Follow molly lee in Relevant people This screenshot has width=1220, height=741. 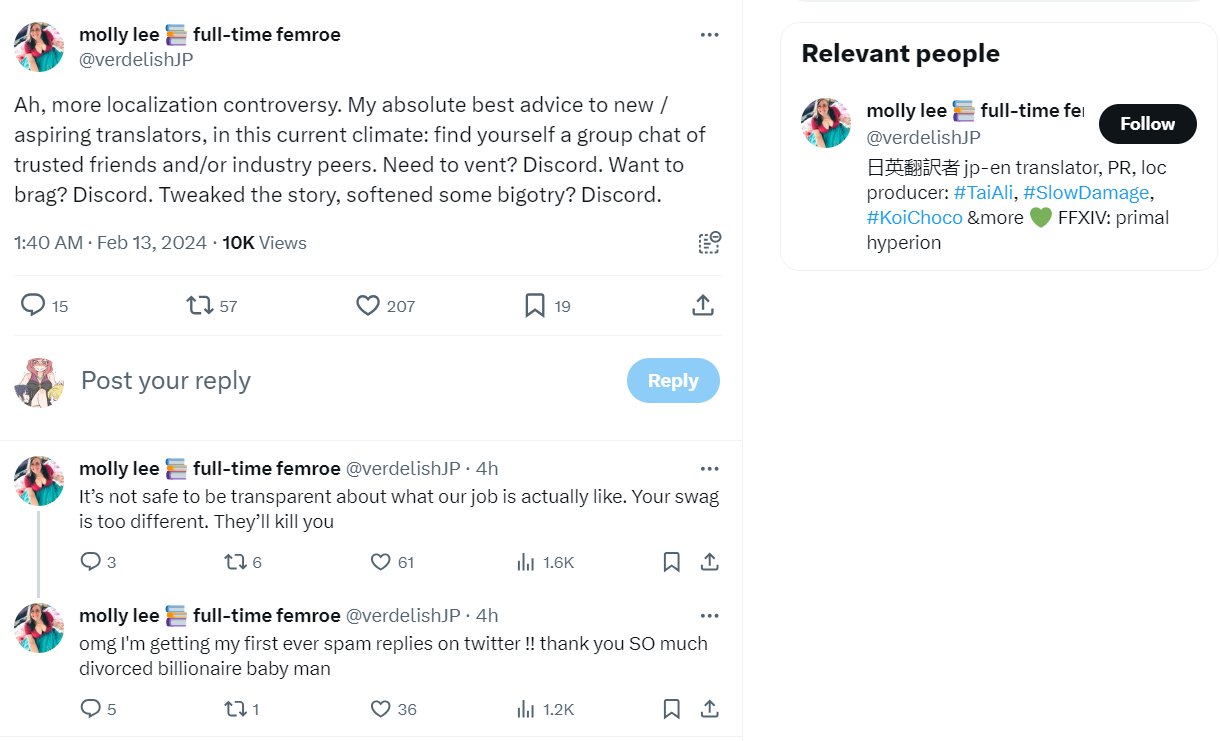(1147, 124)
